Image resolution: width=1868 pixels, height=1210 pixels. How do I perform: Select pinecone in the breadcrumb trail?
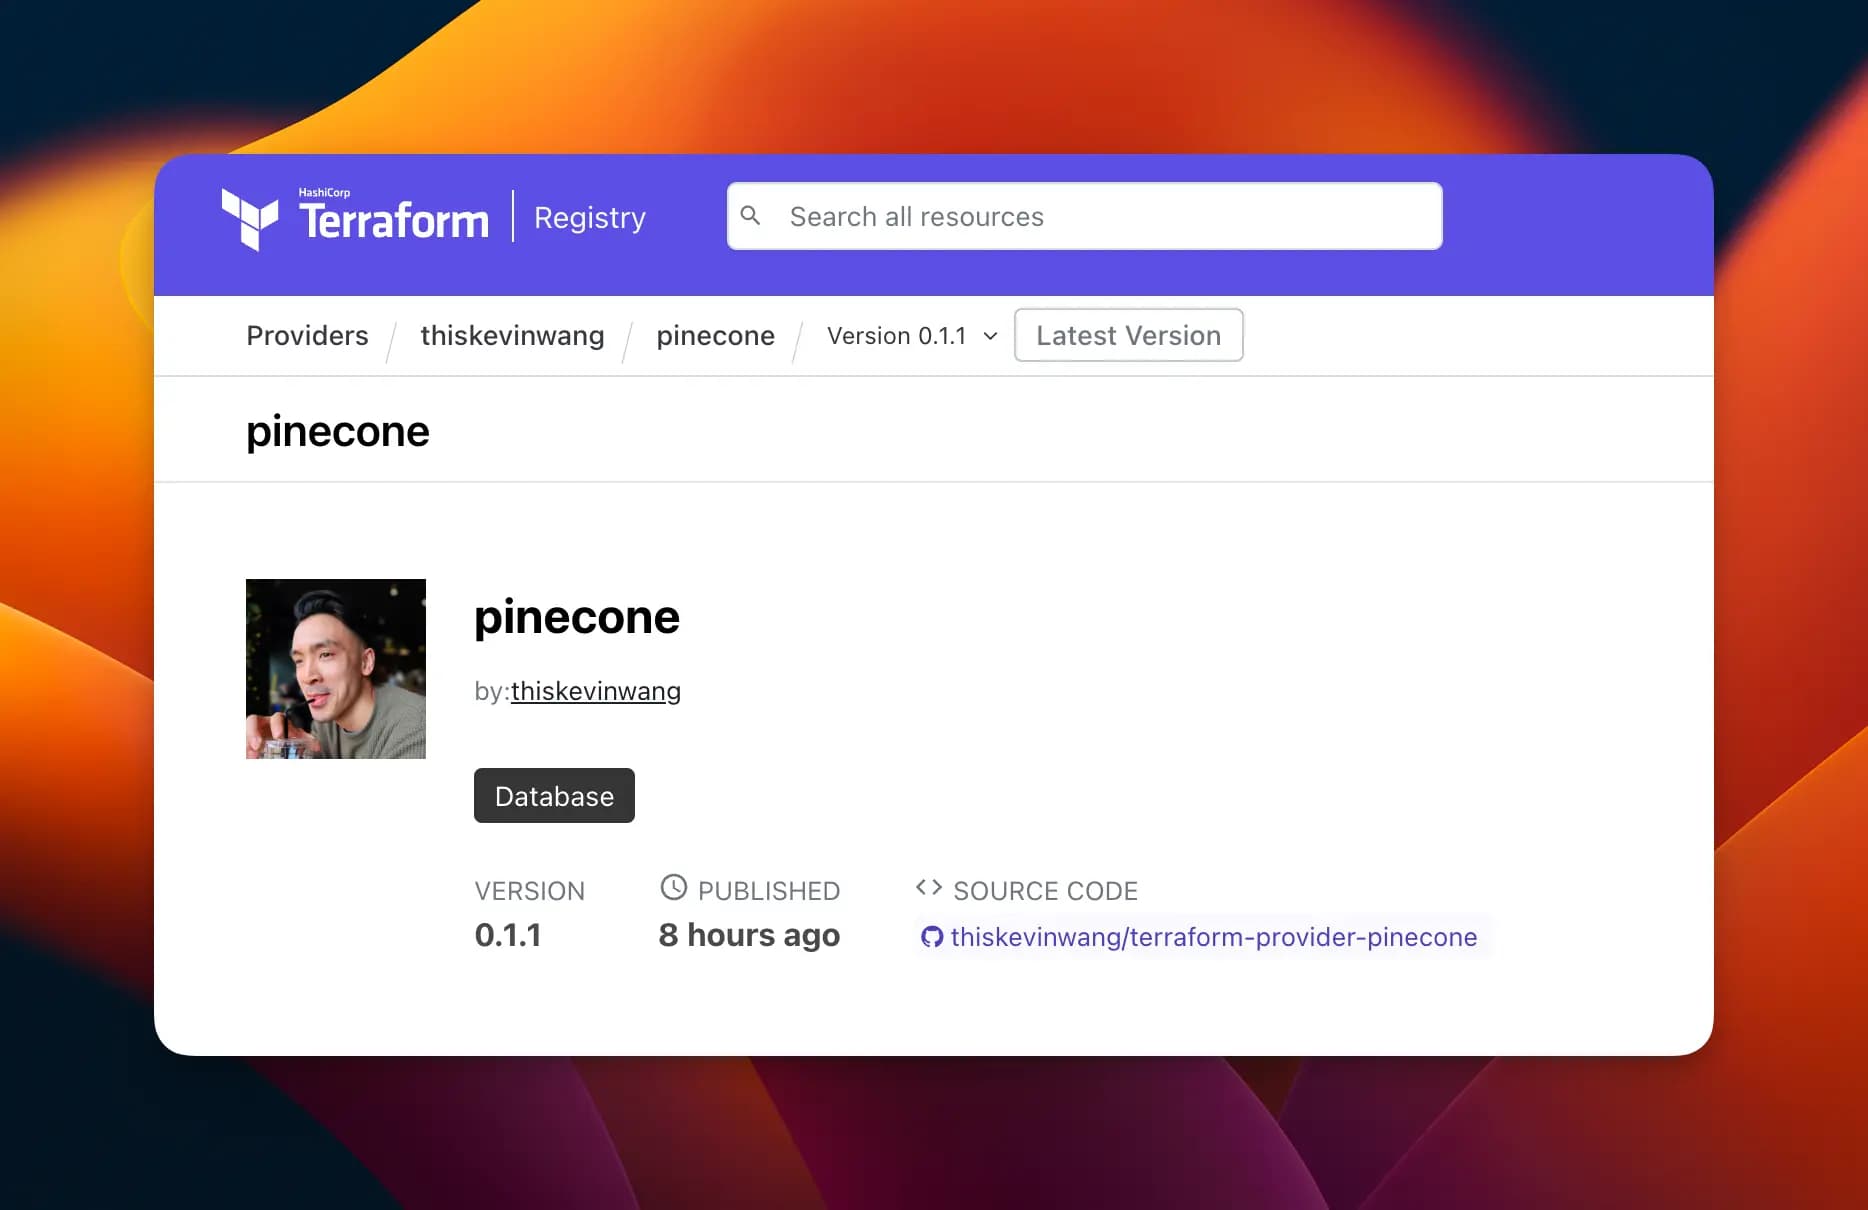(x=715, y=336)
